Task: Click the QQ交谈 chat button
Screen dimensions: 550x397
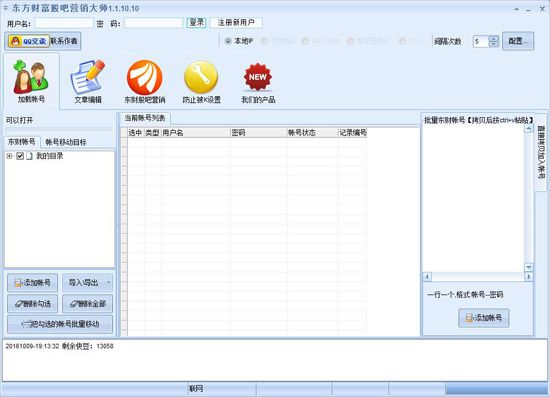Action: (29, 41)
